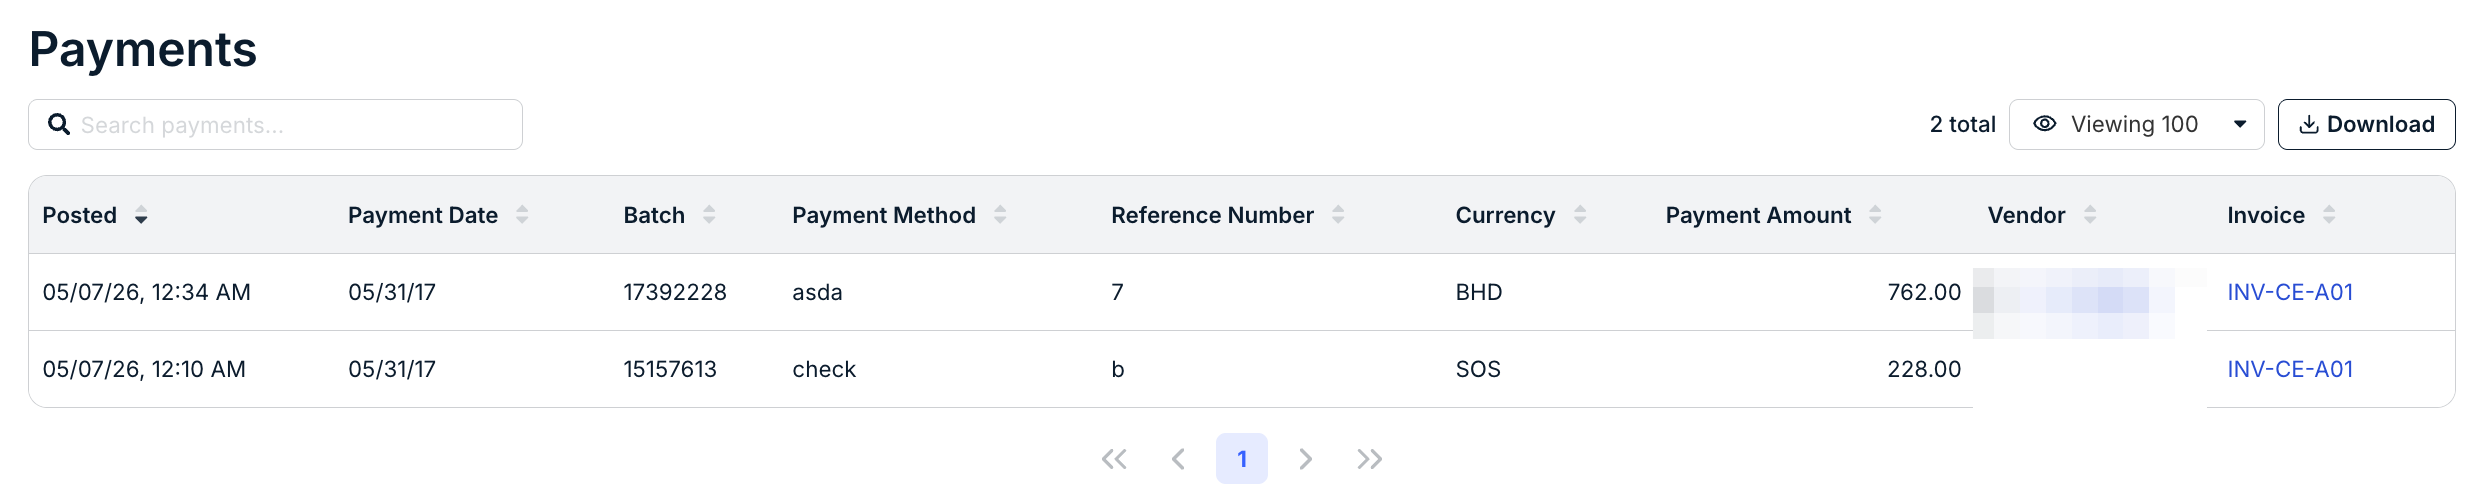Go to the previous page
The width and height of the screenshot is (2486, 496).
tap(1178, 459)
